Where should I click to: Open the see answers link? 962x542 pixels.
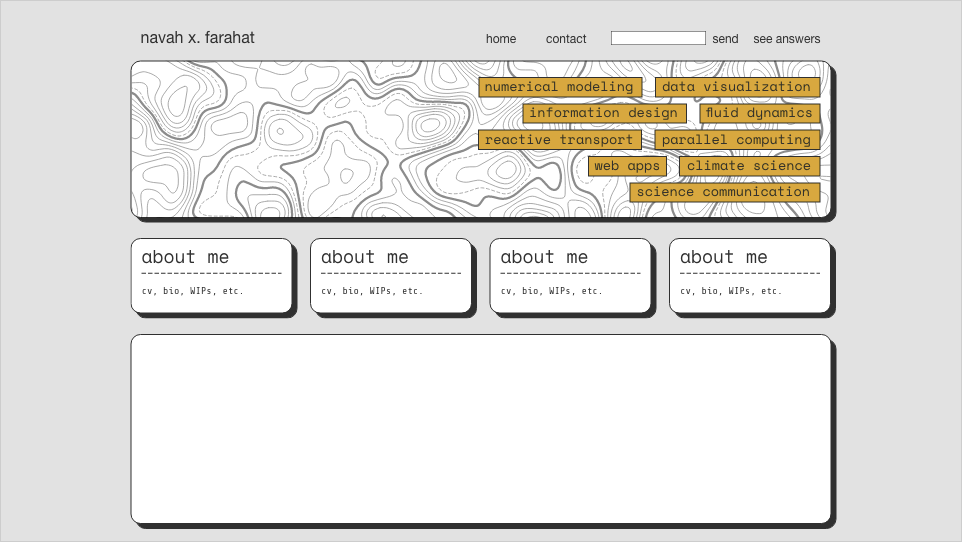786,39
